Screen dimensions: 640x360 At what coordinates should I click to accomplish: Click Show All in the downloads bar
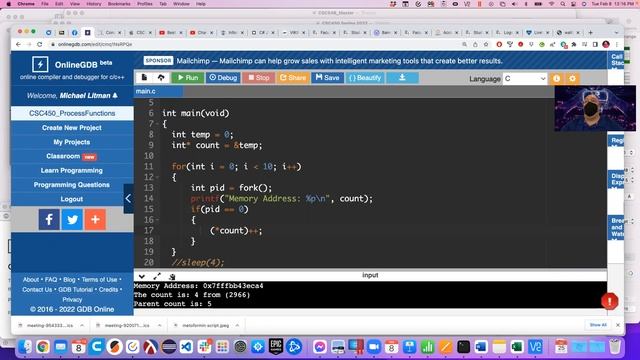click(x=598, y=325)
